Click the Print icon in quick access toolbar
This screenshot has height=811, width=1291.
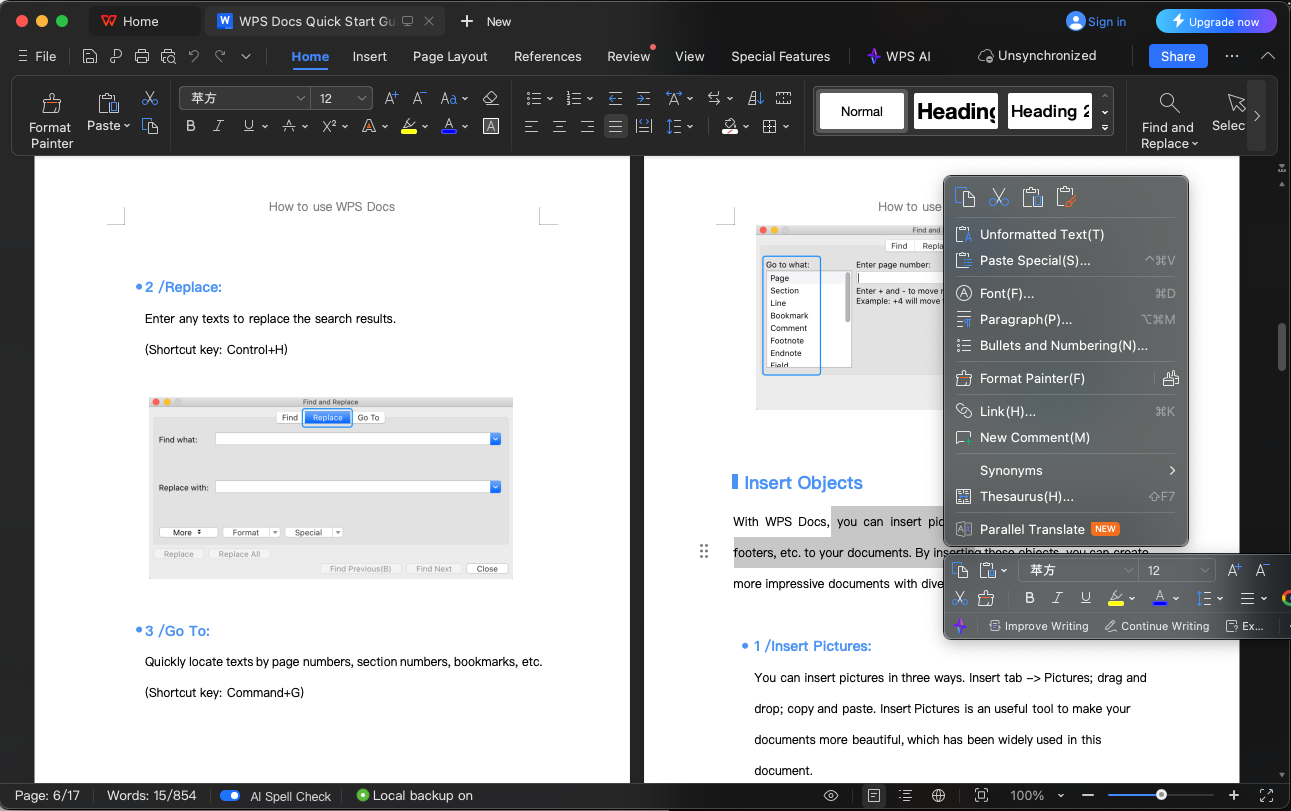(x=142, y=56)
